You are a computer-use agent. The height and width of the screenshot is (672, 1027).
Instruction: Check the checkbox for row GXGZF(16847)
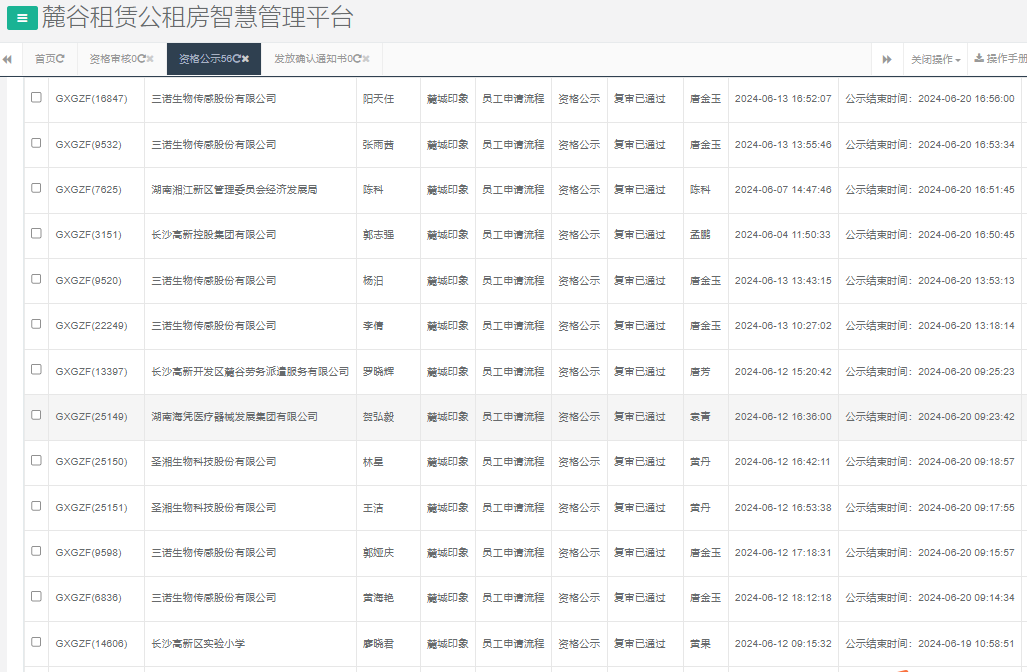(37, 98)
